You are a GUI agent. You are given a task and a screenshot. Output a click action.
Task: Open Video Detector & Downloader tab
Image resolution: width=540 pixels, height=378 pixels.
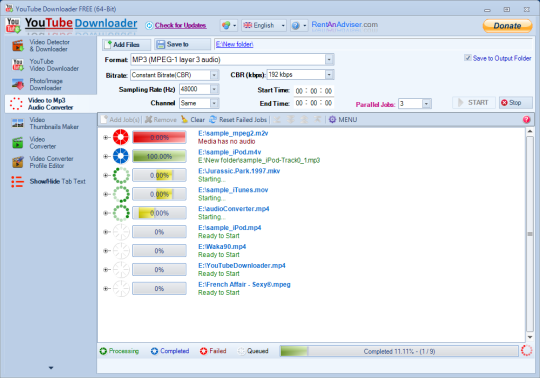[x=51, y=45]
